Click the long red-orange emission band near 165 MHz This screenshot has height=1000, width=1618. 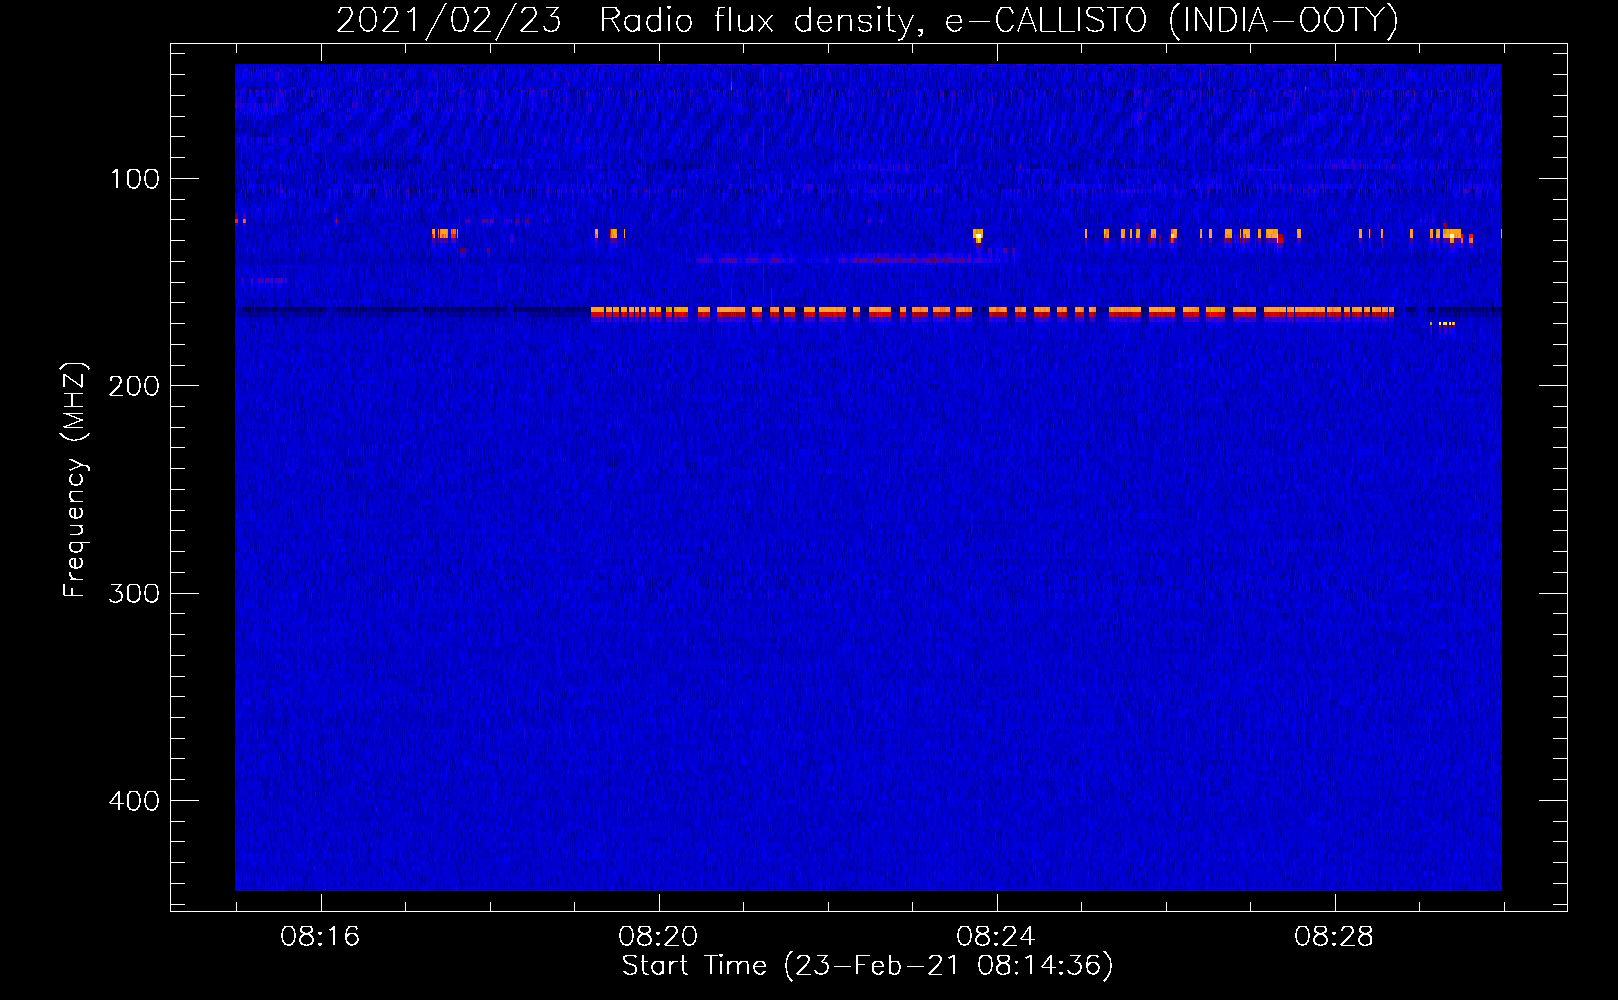[992, 313]
